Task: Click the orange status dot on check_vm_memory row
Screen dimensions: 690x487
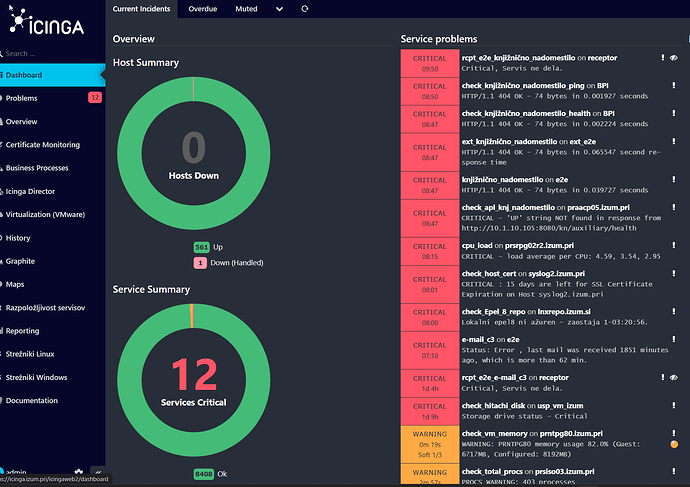Action: coord(674,444)
